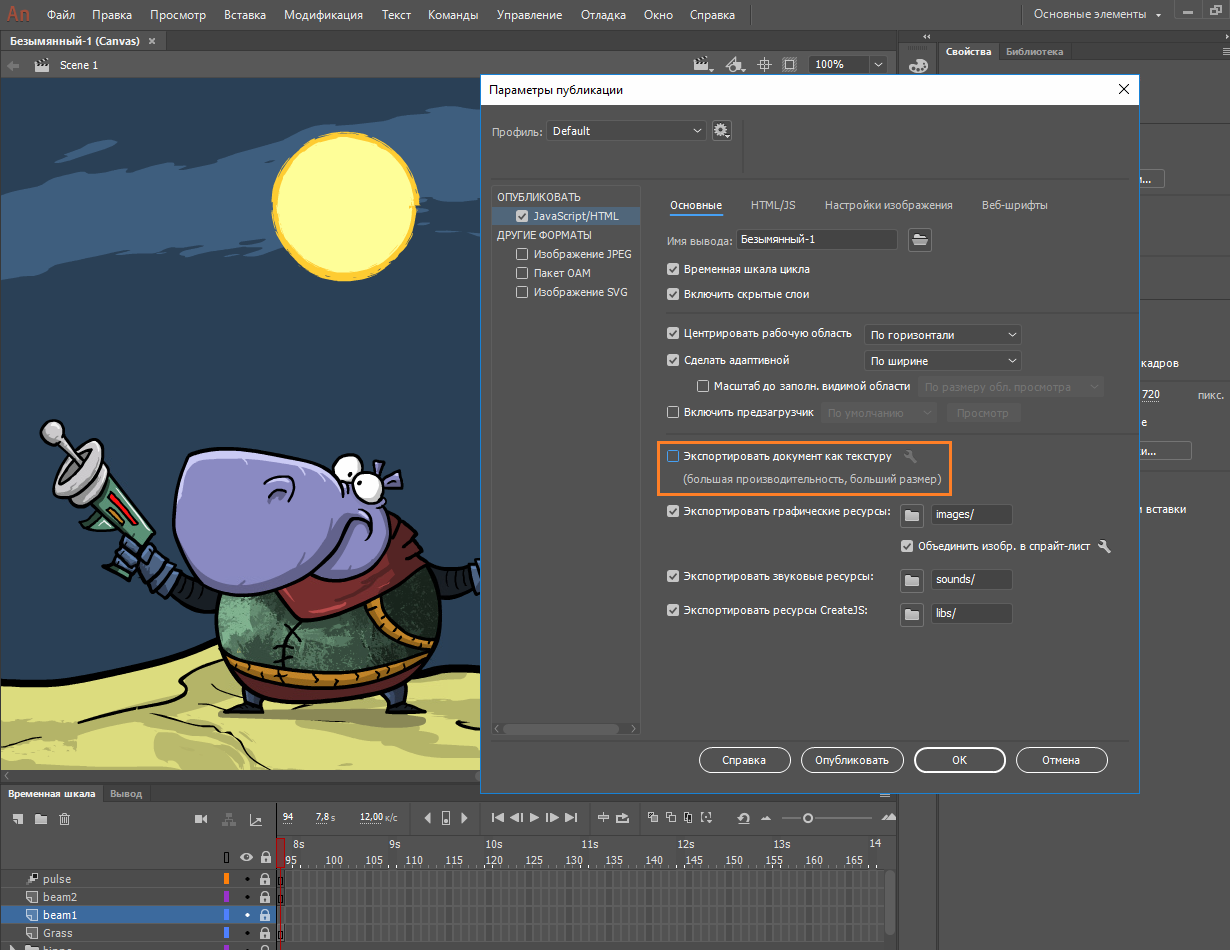This screenshot has height=950, width=1230.
Task: Check the JPEG image format option
Action: click(522, 254)
